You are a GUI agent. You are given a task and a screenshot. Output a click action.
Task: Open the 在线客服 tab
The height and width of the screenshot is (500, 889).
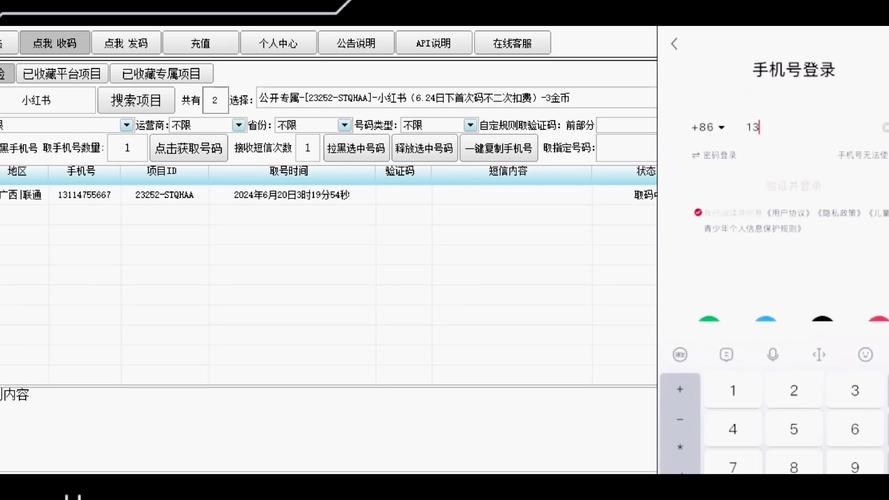coord(512,43)
